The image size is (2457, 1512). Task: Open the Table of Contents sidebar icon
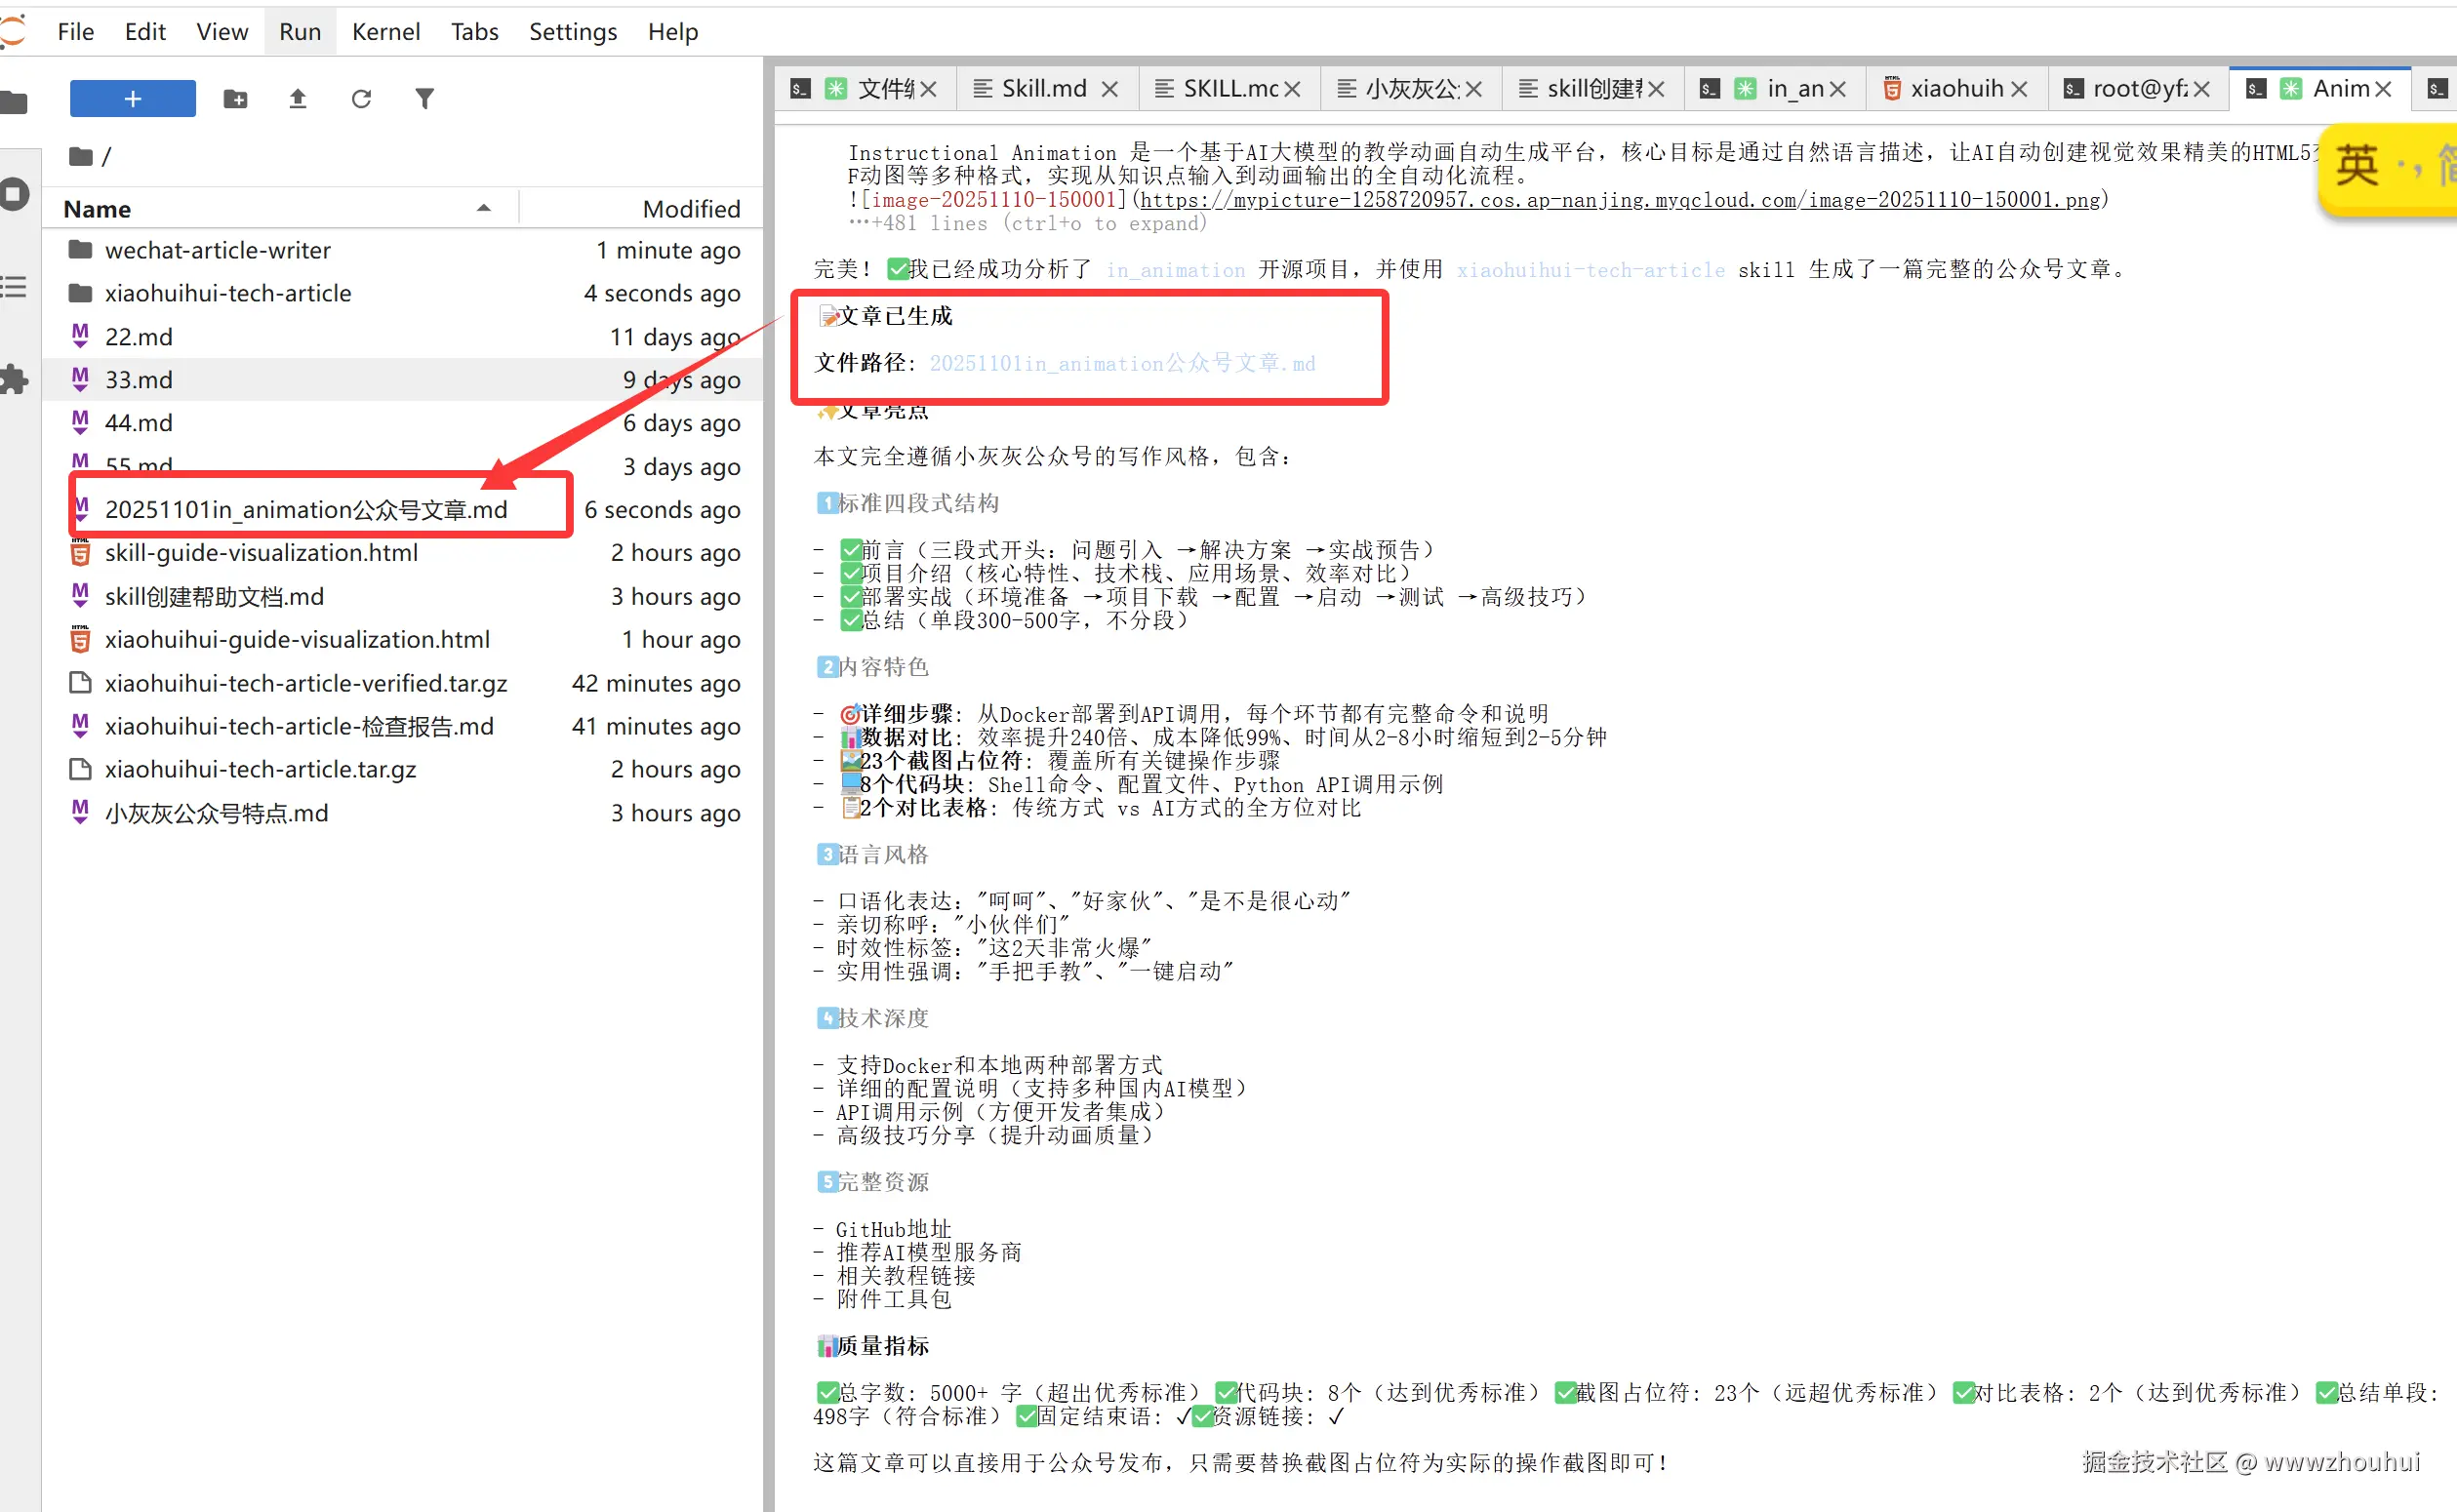click(x=14, y=288)
